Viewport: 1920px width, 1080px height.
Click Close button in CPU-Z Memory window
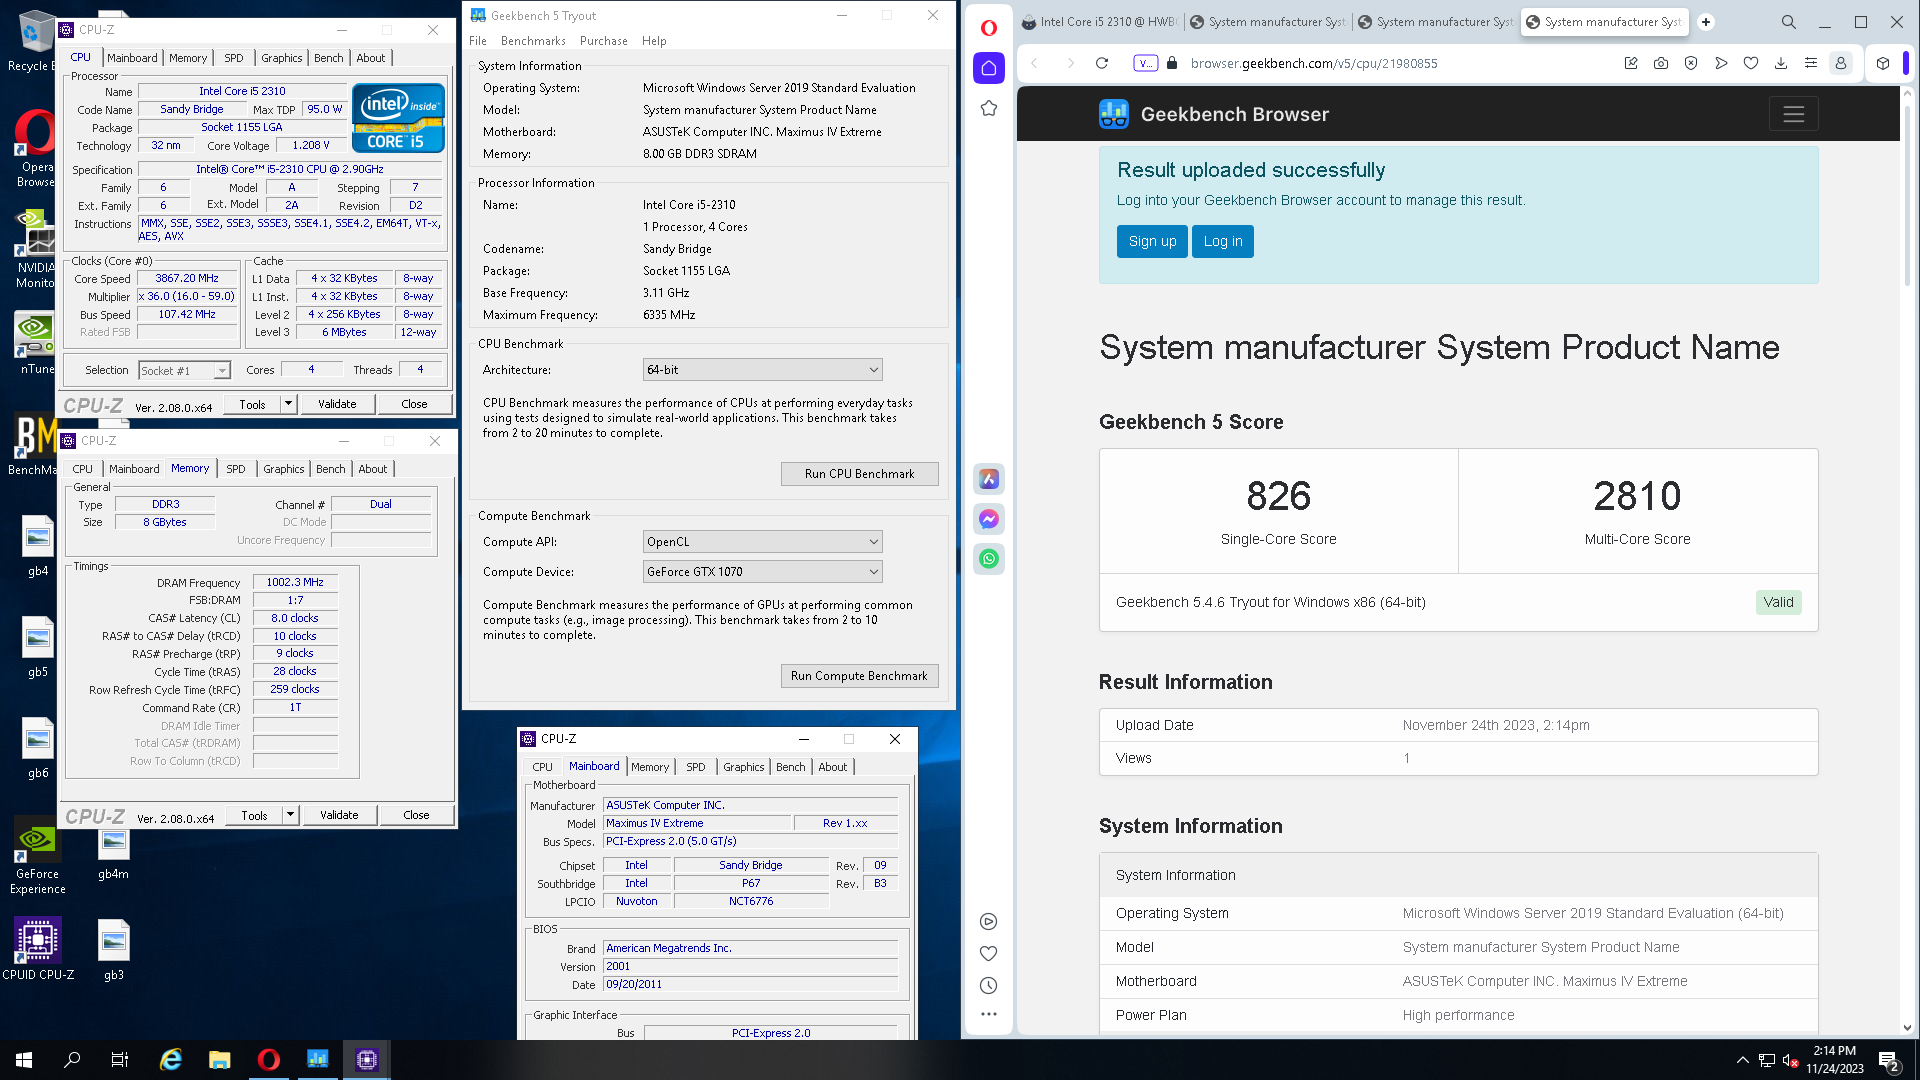[x=416, y=815]
